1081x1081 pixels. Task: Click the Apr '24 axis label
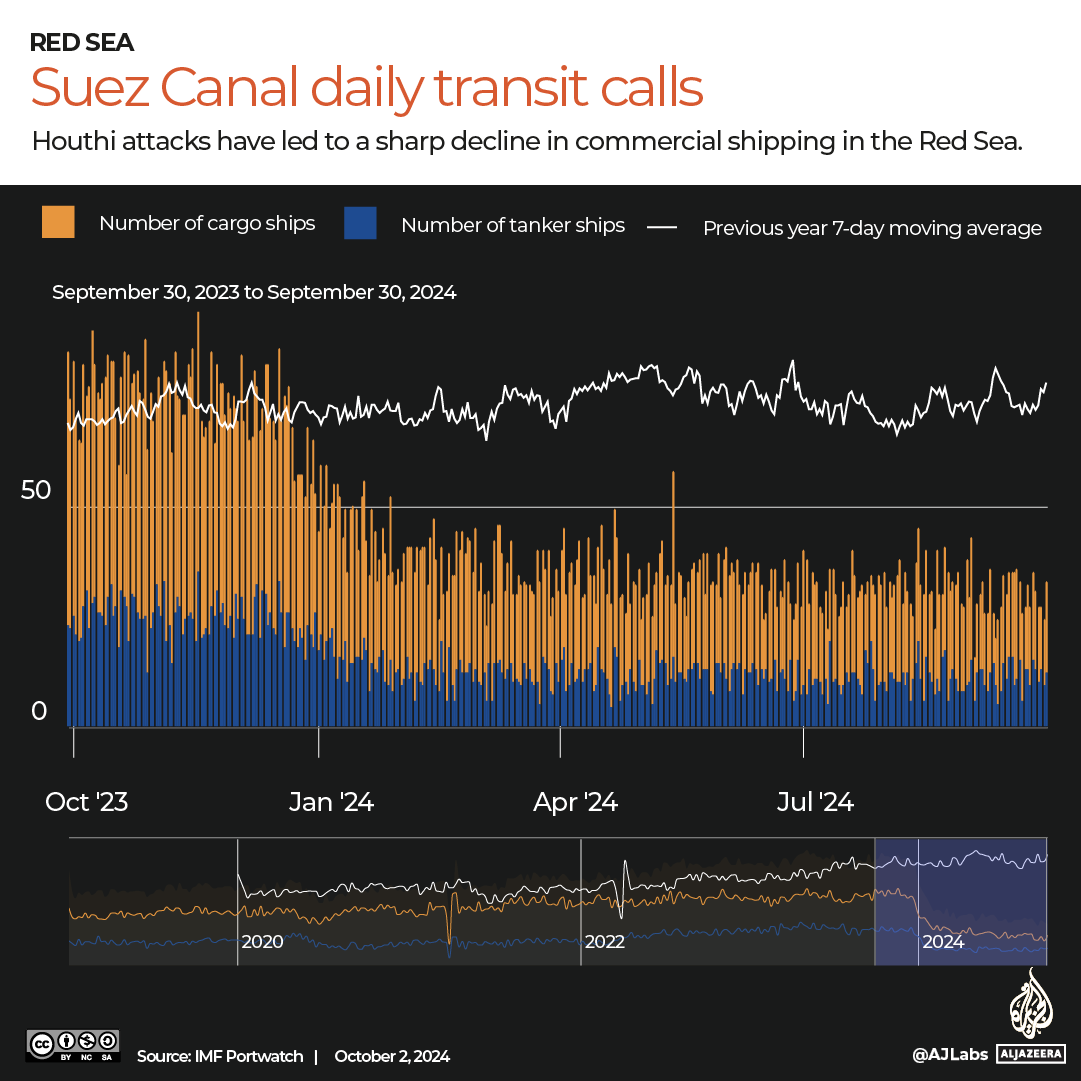point(575,802)
